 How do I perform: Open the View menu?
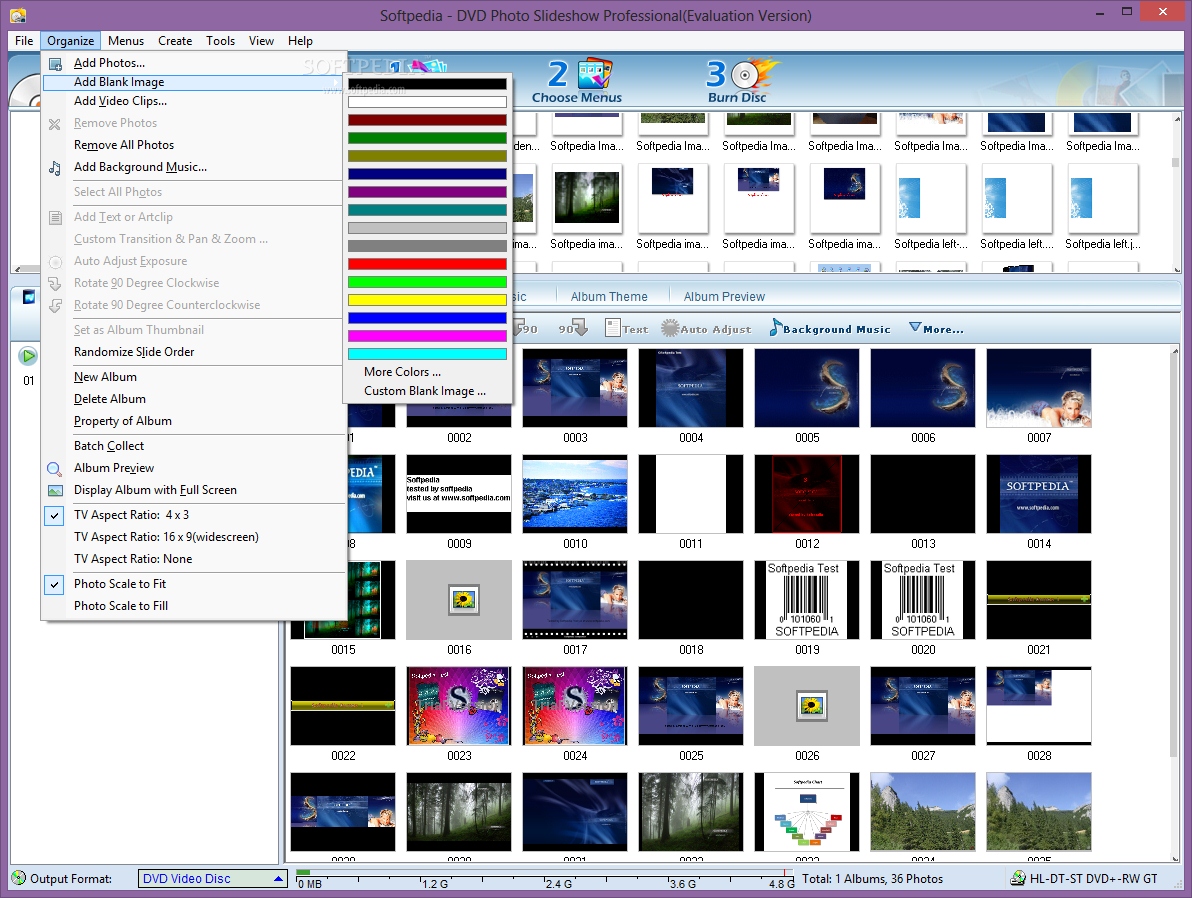click(x=261, y=41)
